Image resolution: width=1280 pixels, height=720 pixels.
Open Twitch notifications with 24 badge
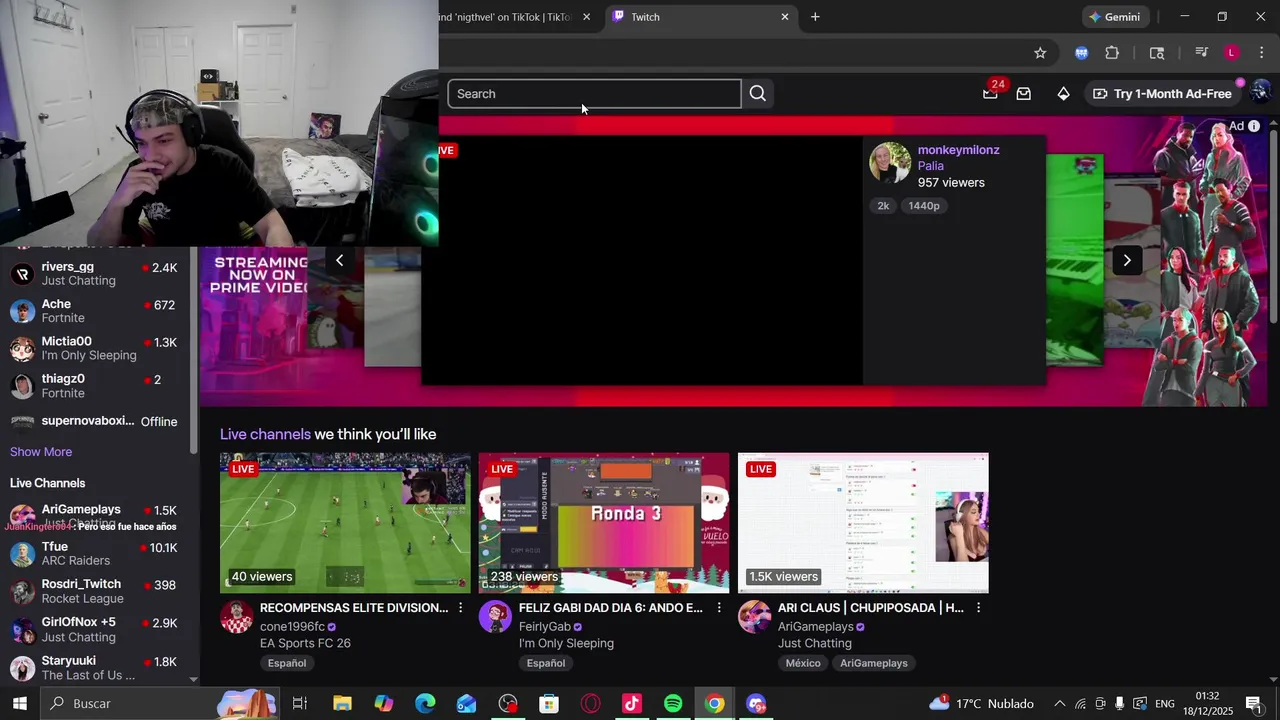coord(991,92)
